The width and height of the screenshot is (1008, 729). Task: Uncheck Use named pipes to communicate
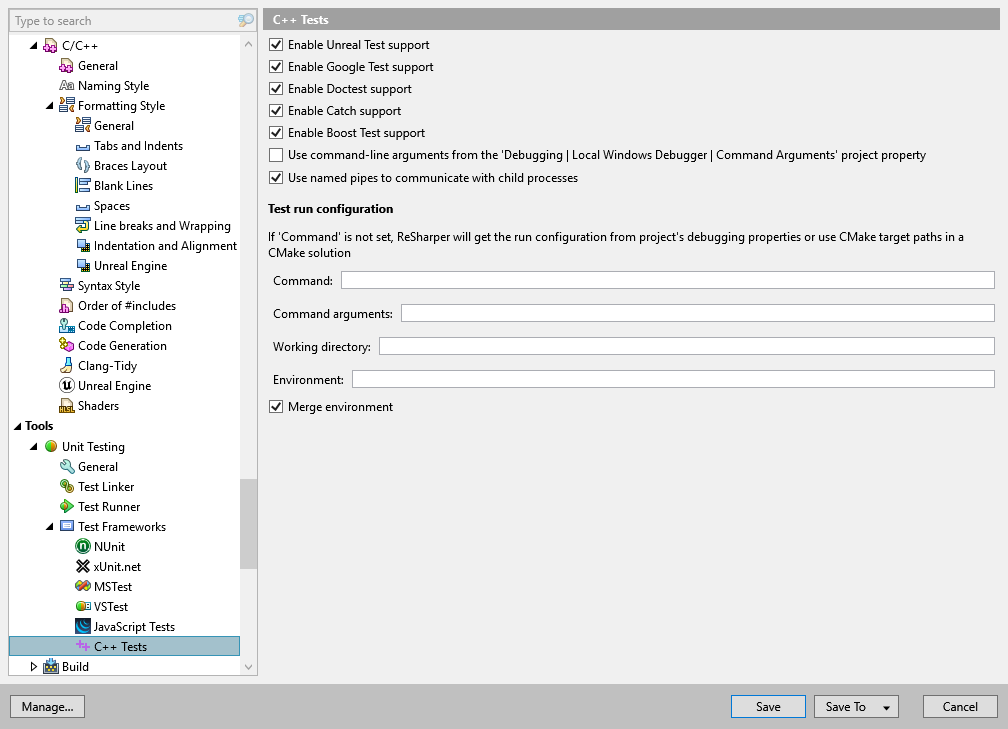pyautogui.click(x=276, y=177)
